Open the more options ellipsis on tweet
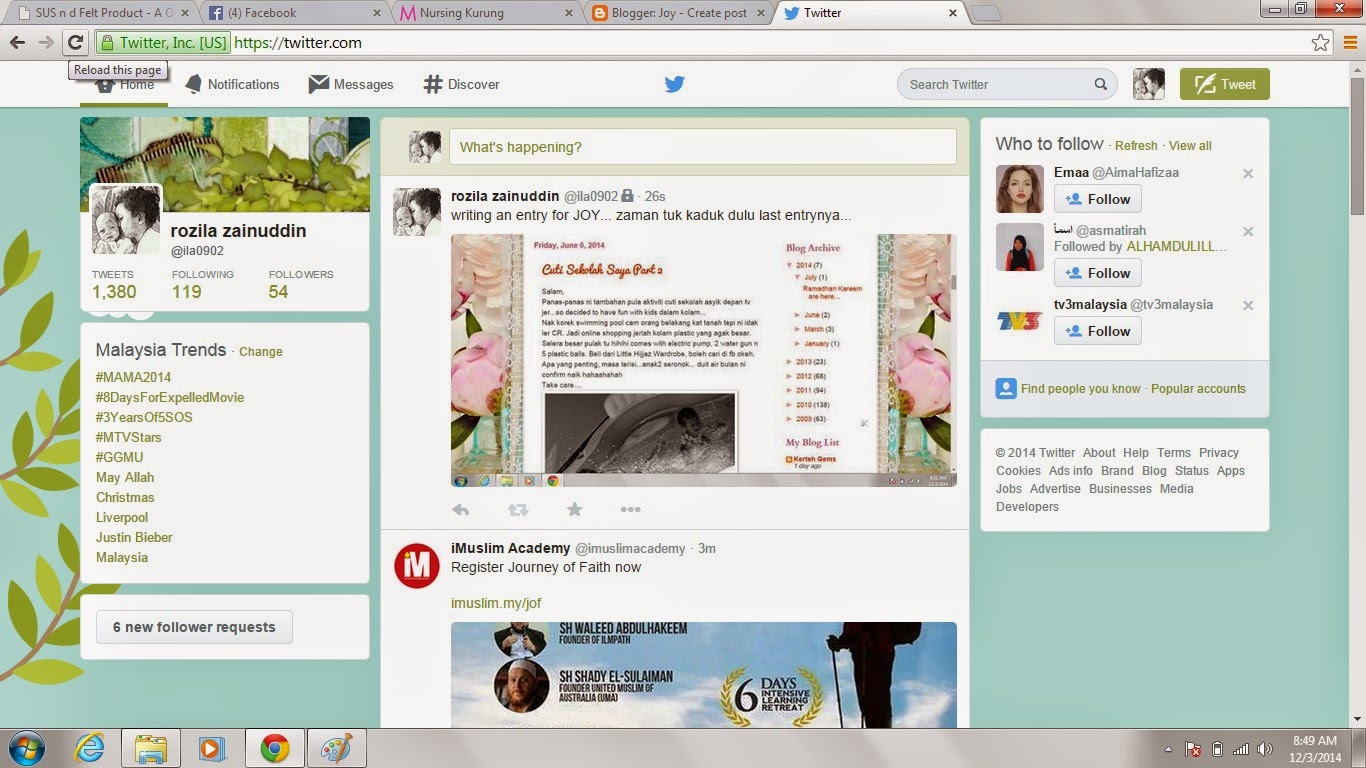The image size is (1366, 768). 630,509
